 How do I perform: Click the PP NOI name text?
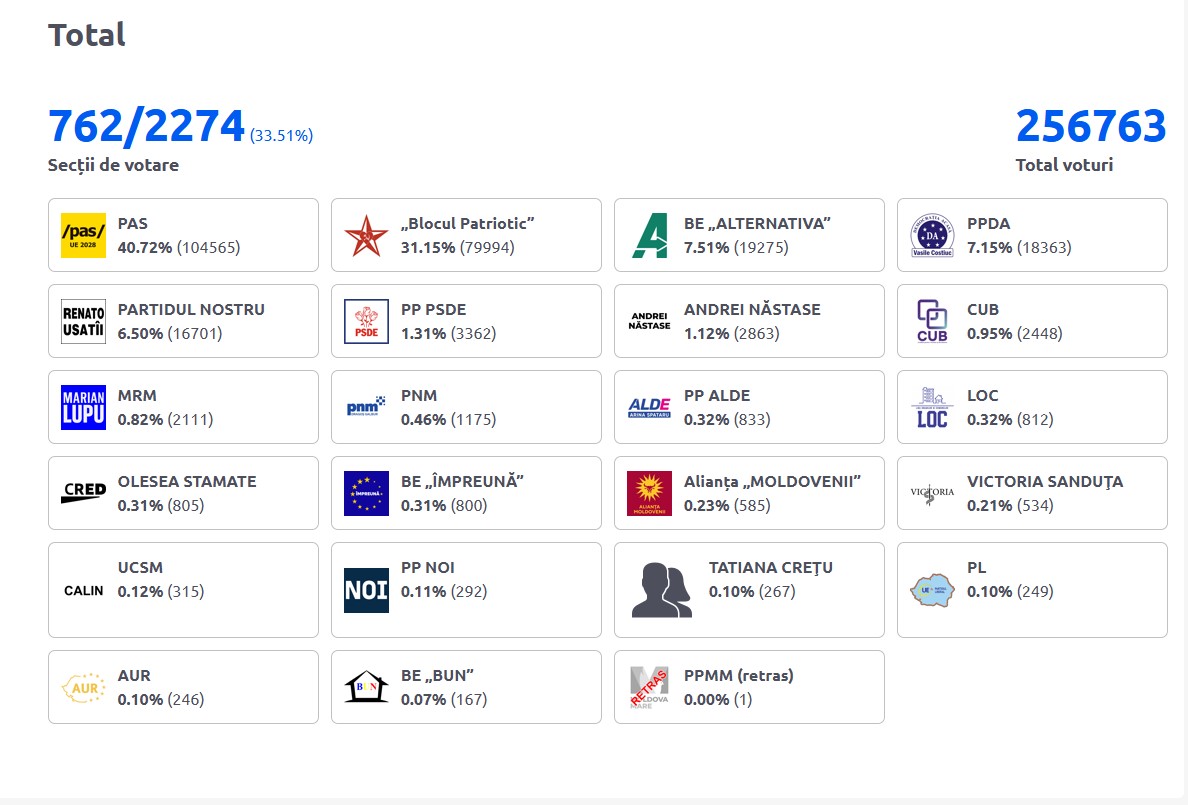(427, 567)
